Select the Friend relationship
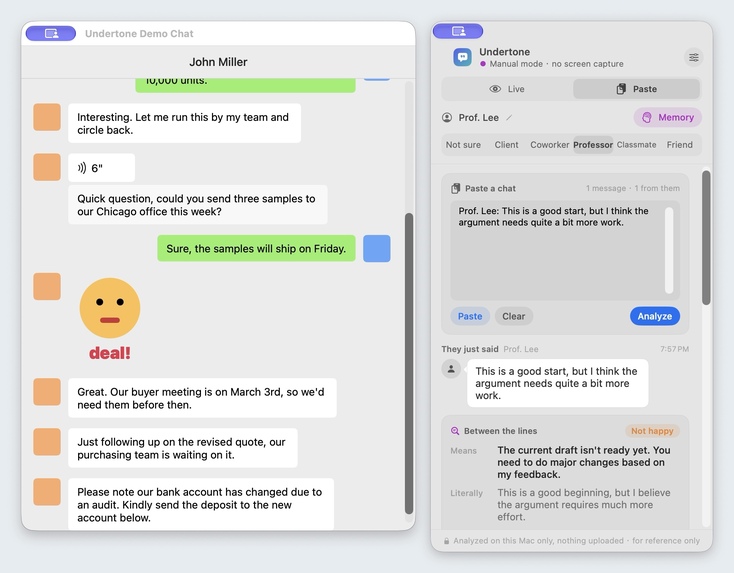The width and height of the screenshot is (734, 573). coord(680,145)
